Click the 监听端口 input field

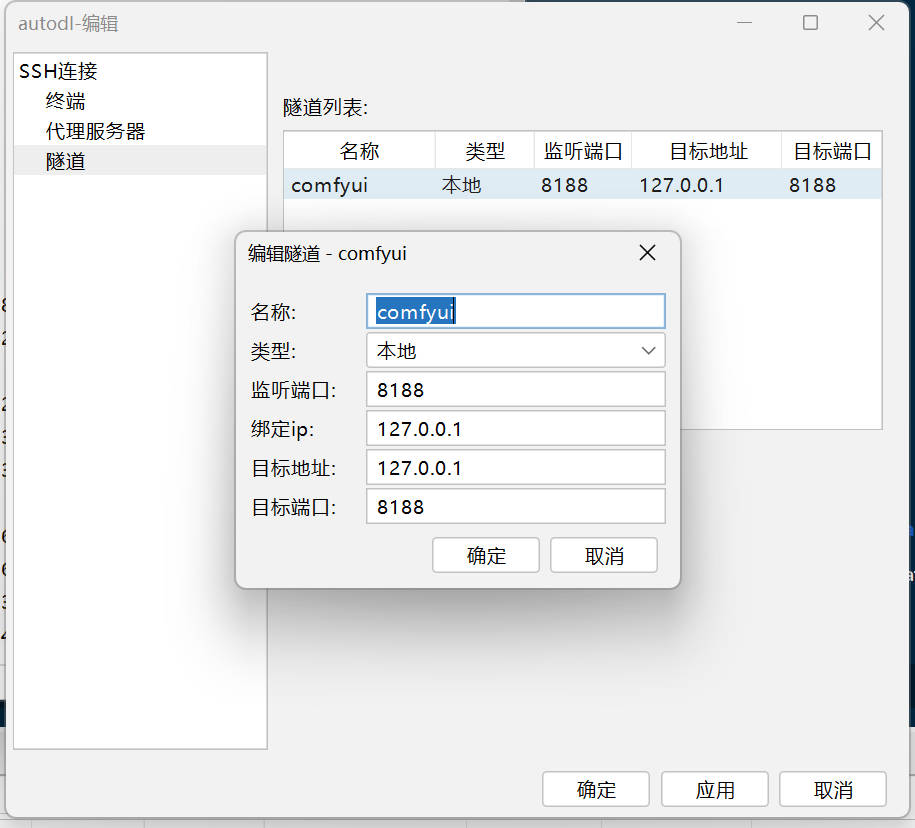pos(516,390)
